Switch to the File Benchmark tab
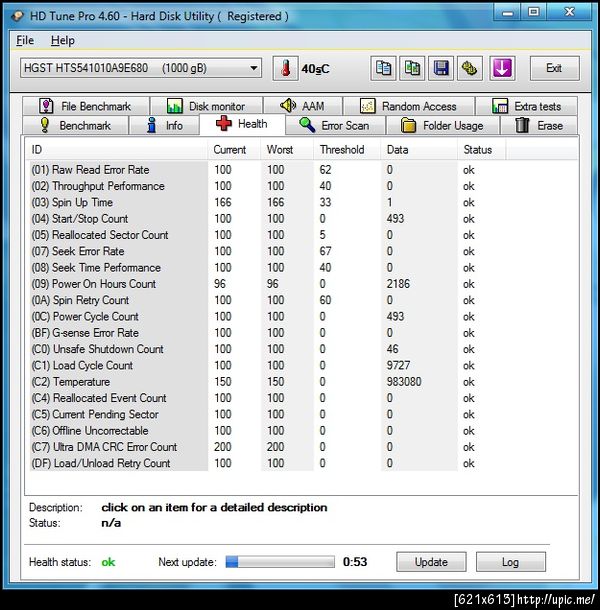 86,106
